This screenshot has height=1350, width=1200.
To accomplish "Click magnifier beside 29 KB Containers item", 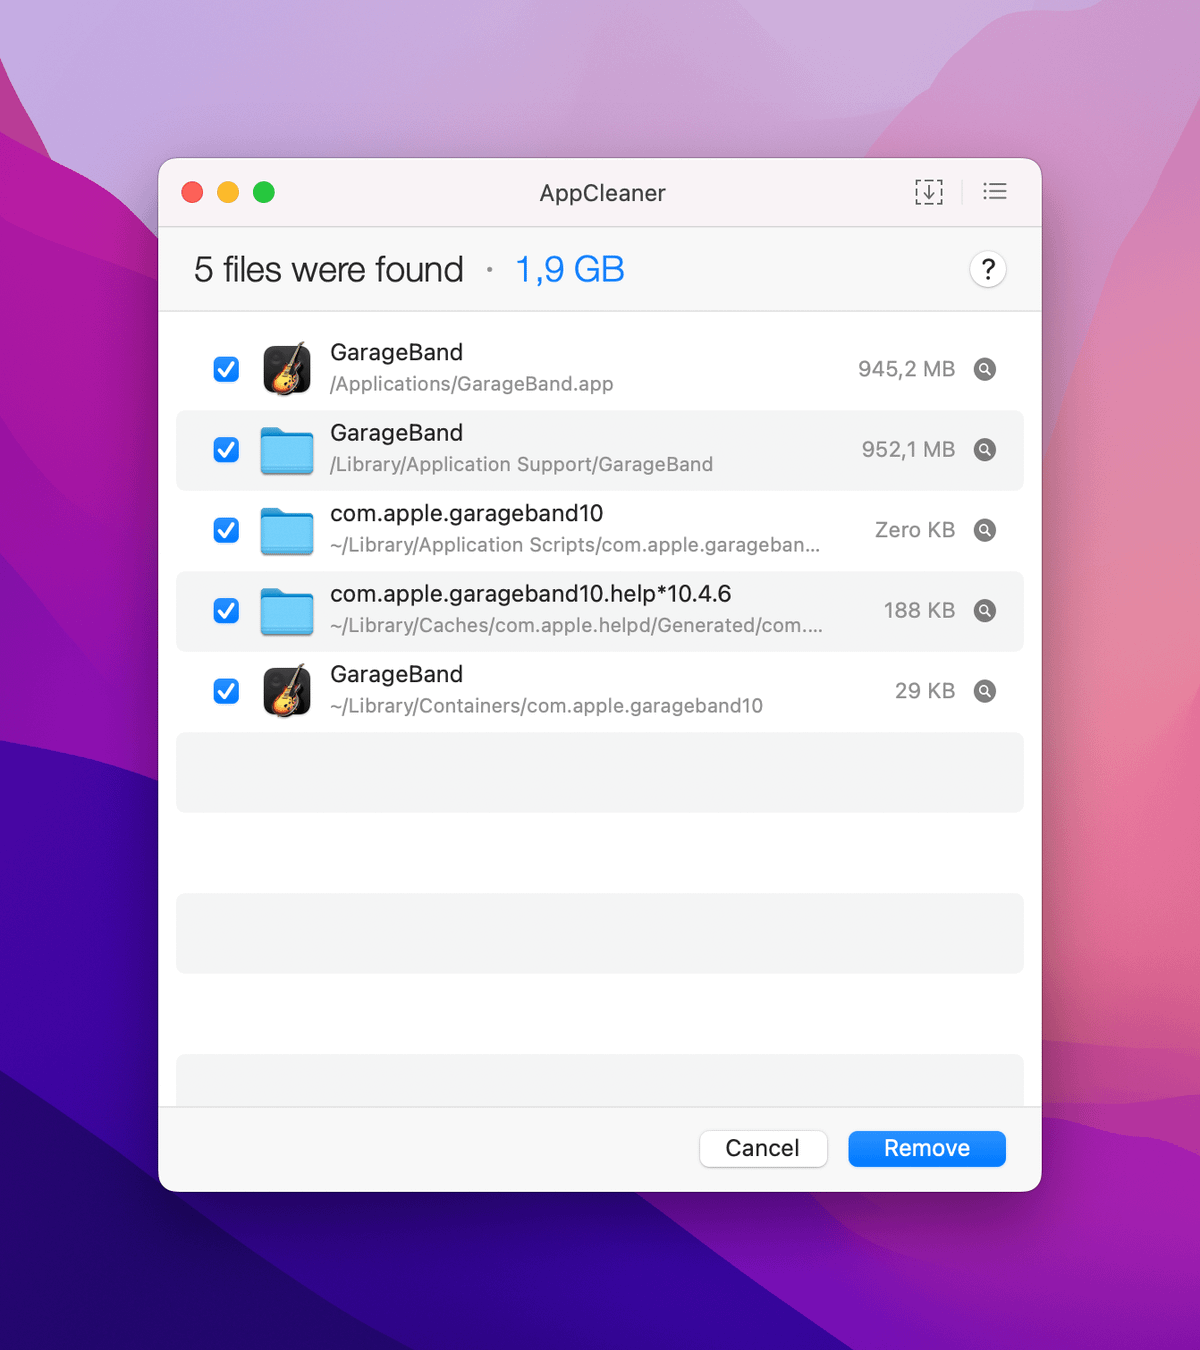I will pos(985,691).
